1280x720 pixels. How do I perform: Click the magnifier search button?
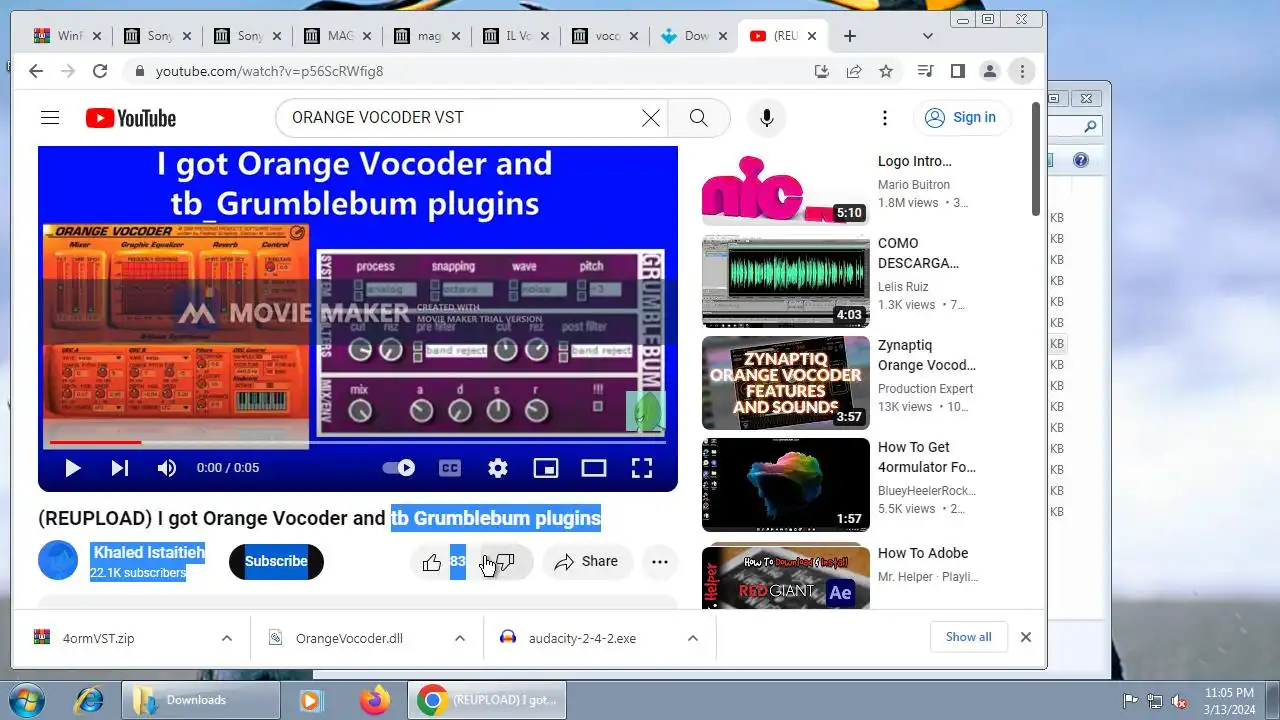click(698, 118)
